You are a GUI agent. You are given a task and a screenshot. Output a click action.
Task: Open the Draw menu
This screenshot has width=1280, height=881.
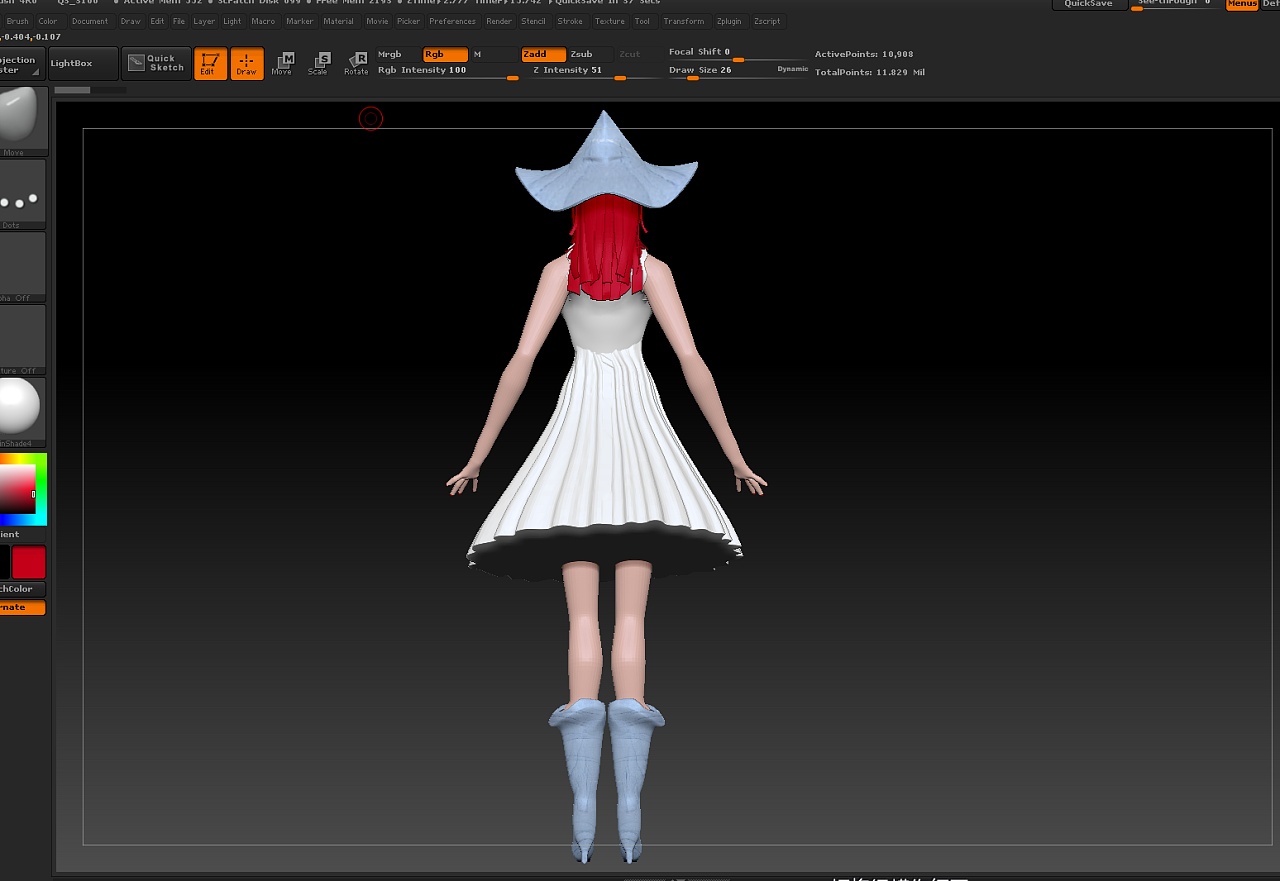pyautogui.click(x=131, y=21)
